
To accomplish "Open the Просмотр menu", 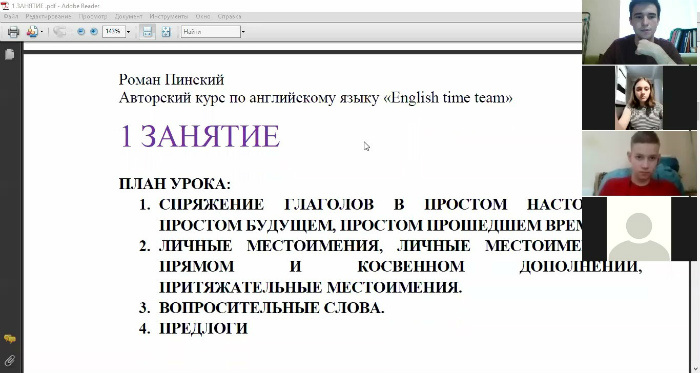I will (93, 17).
